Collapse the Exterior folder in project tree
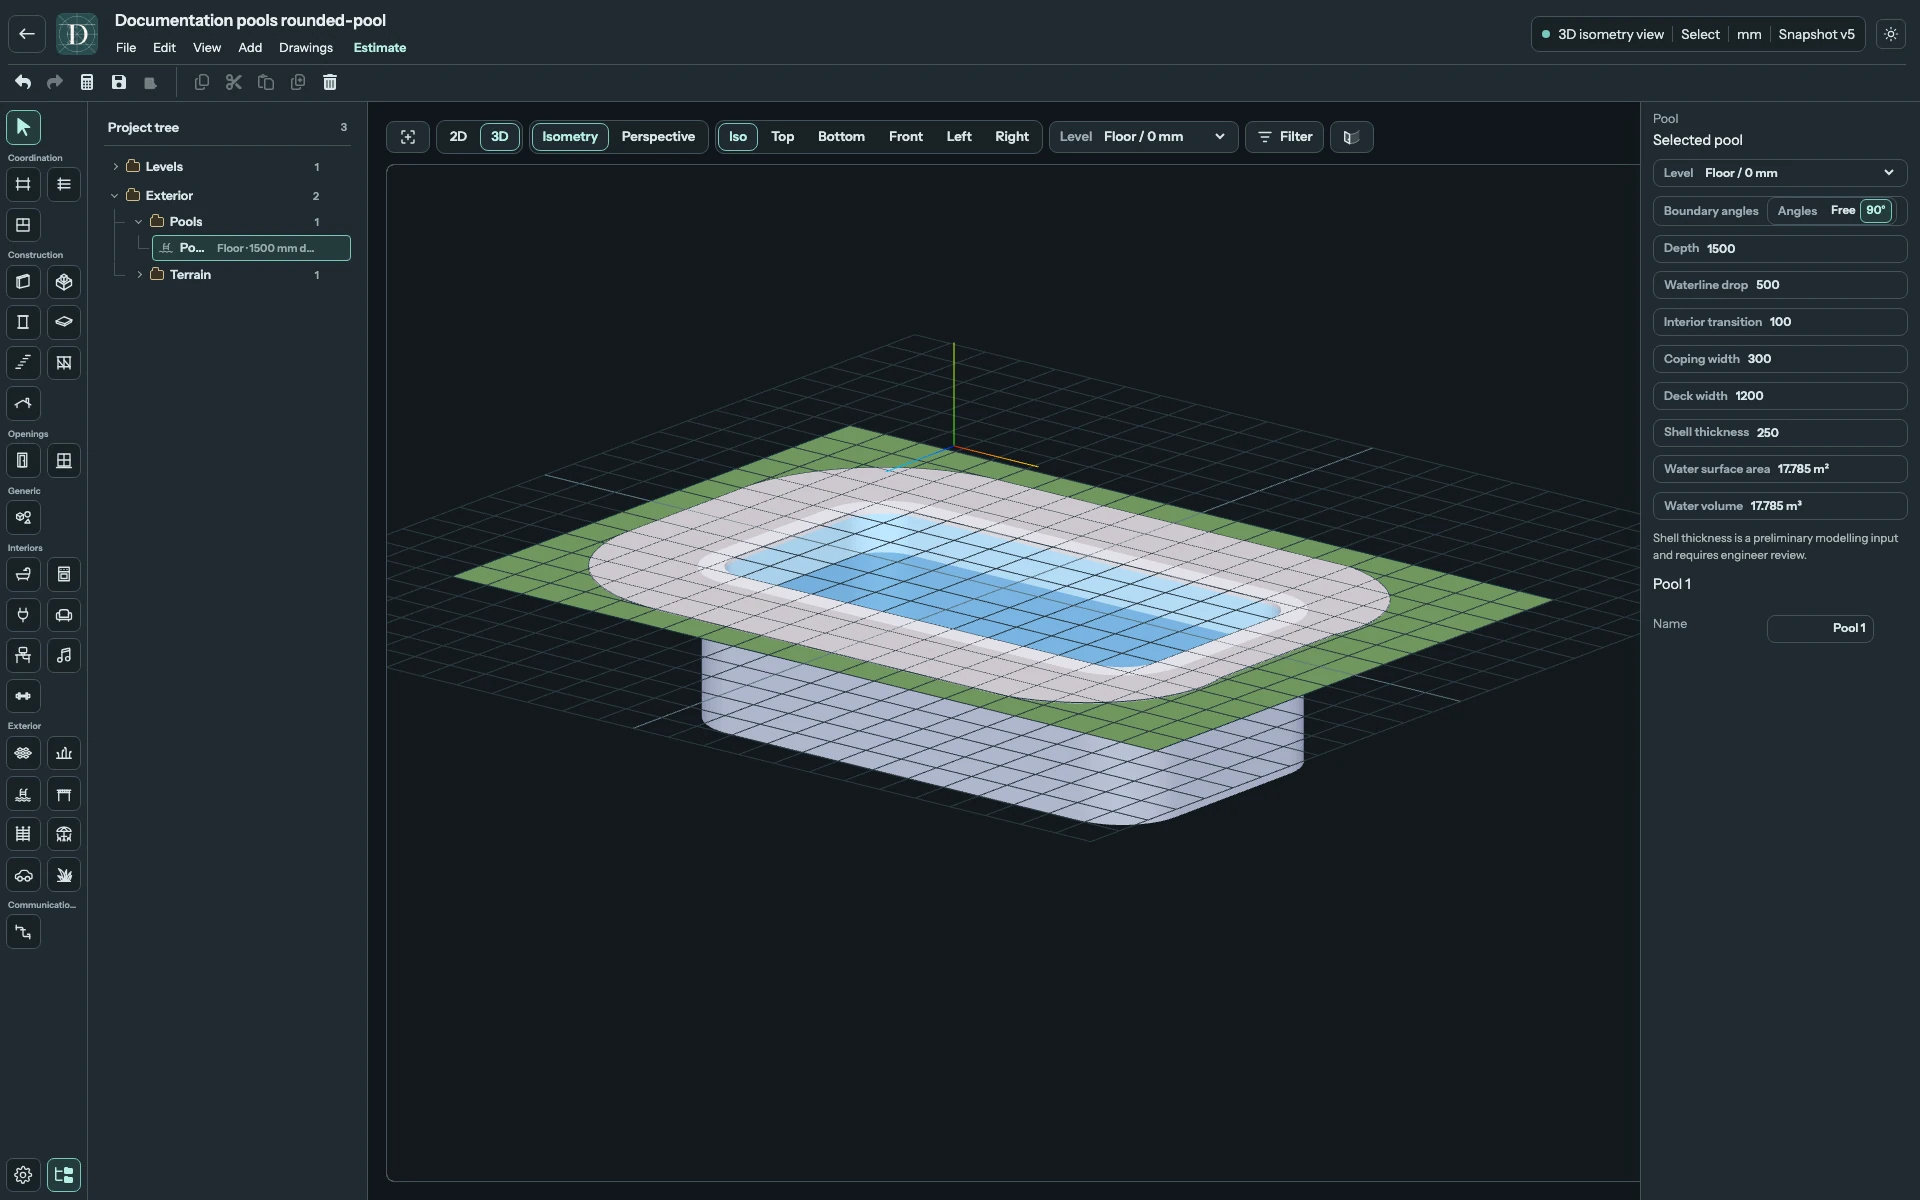Viewport: 1920px width, 1200px height. pyautogui.click(x=115, y=196)
